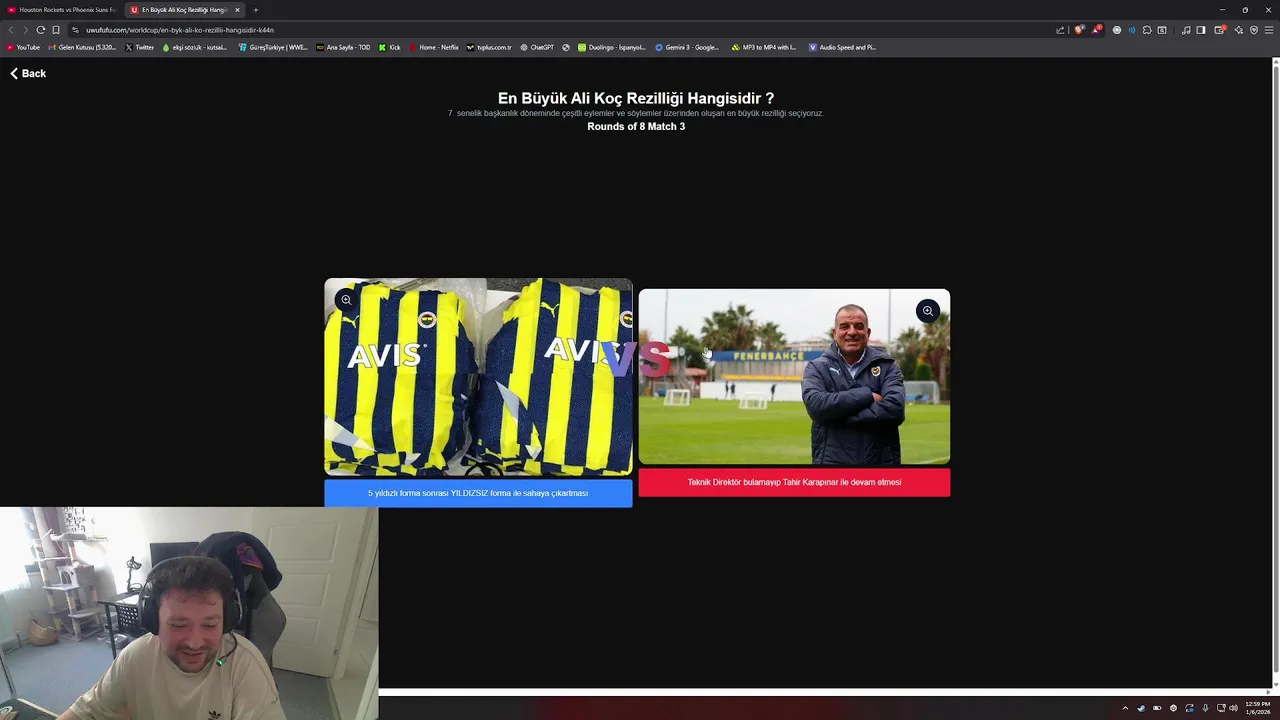Bookmark this page from toolbar icon
Viewport: 1280px width, 720px height.
pyautogui.click(x=56, y=30)
